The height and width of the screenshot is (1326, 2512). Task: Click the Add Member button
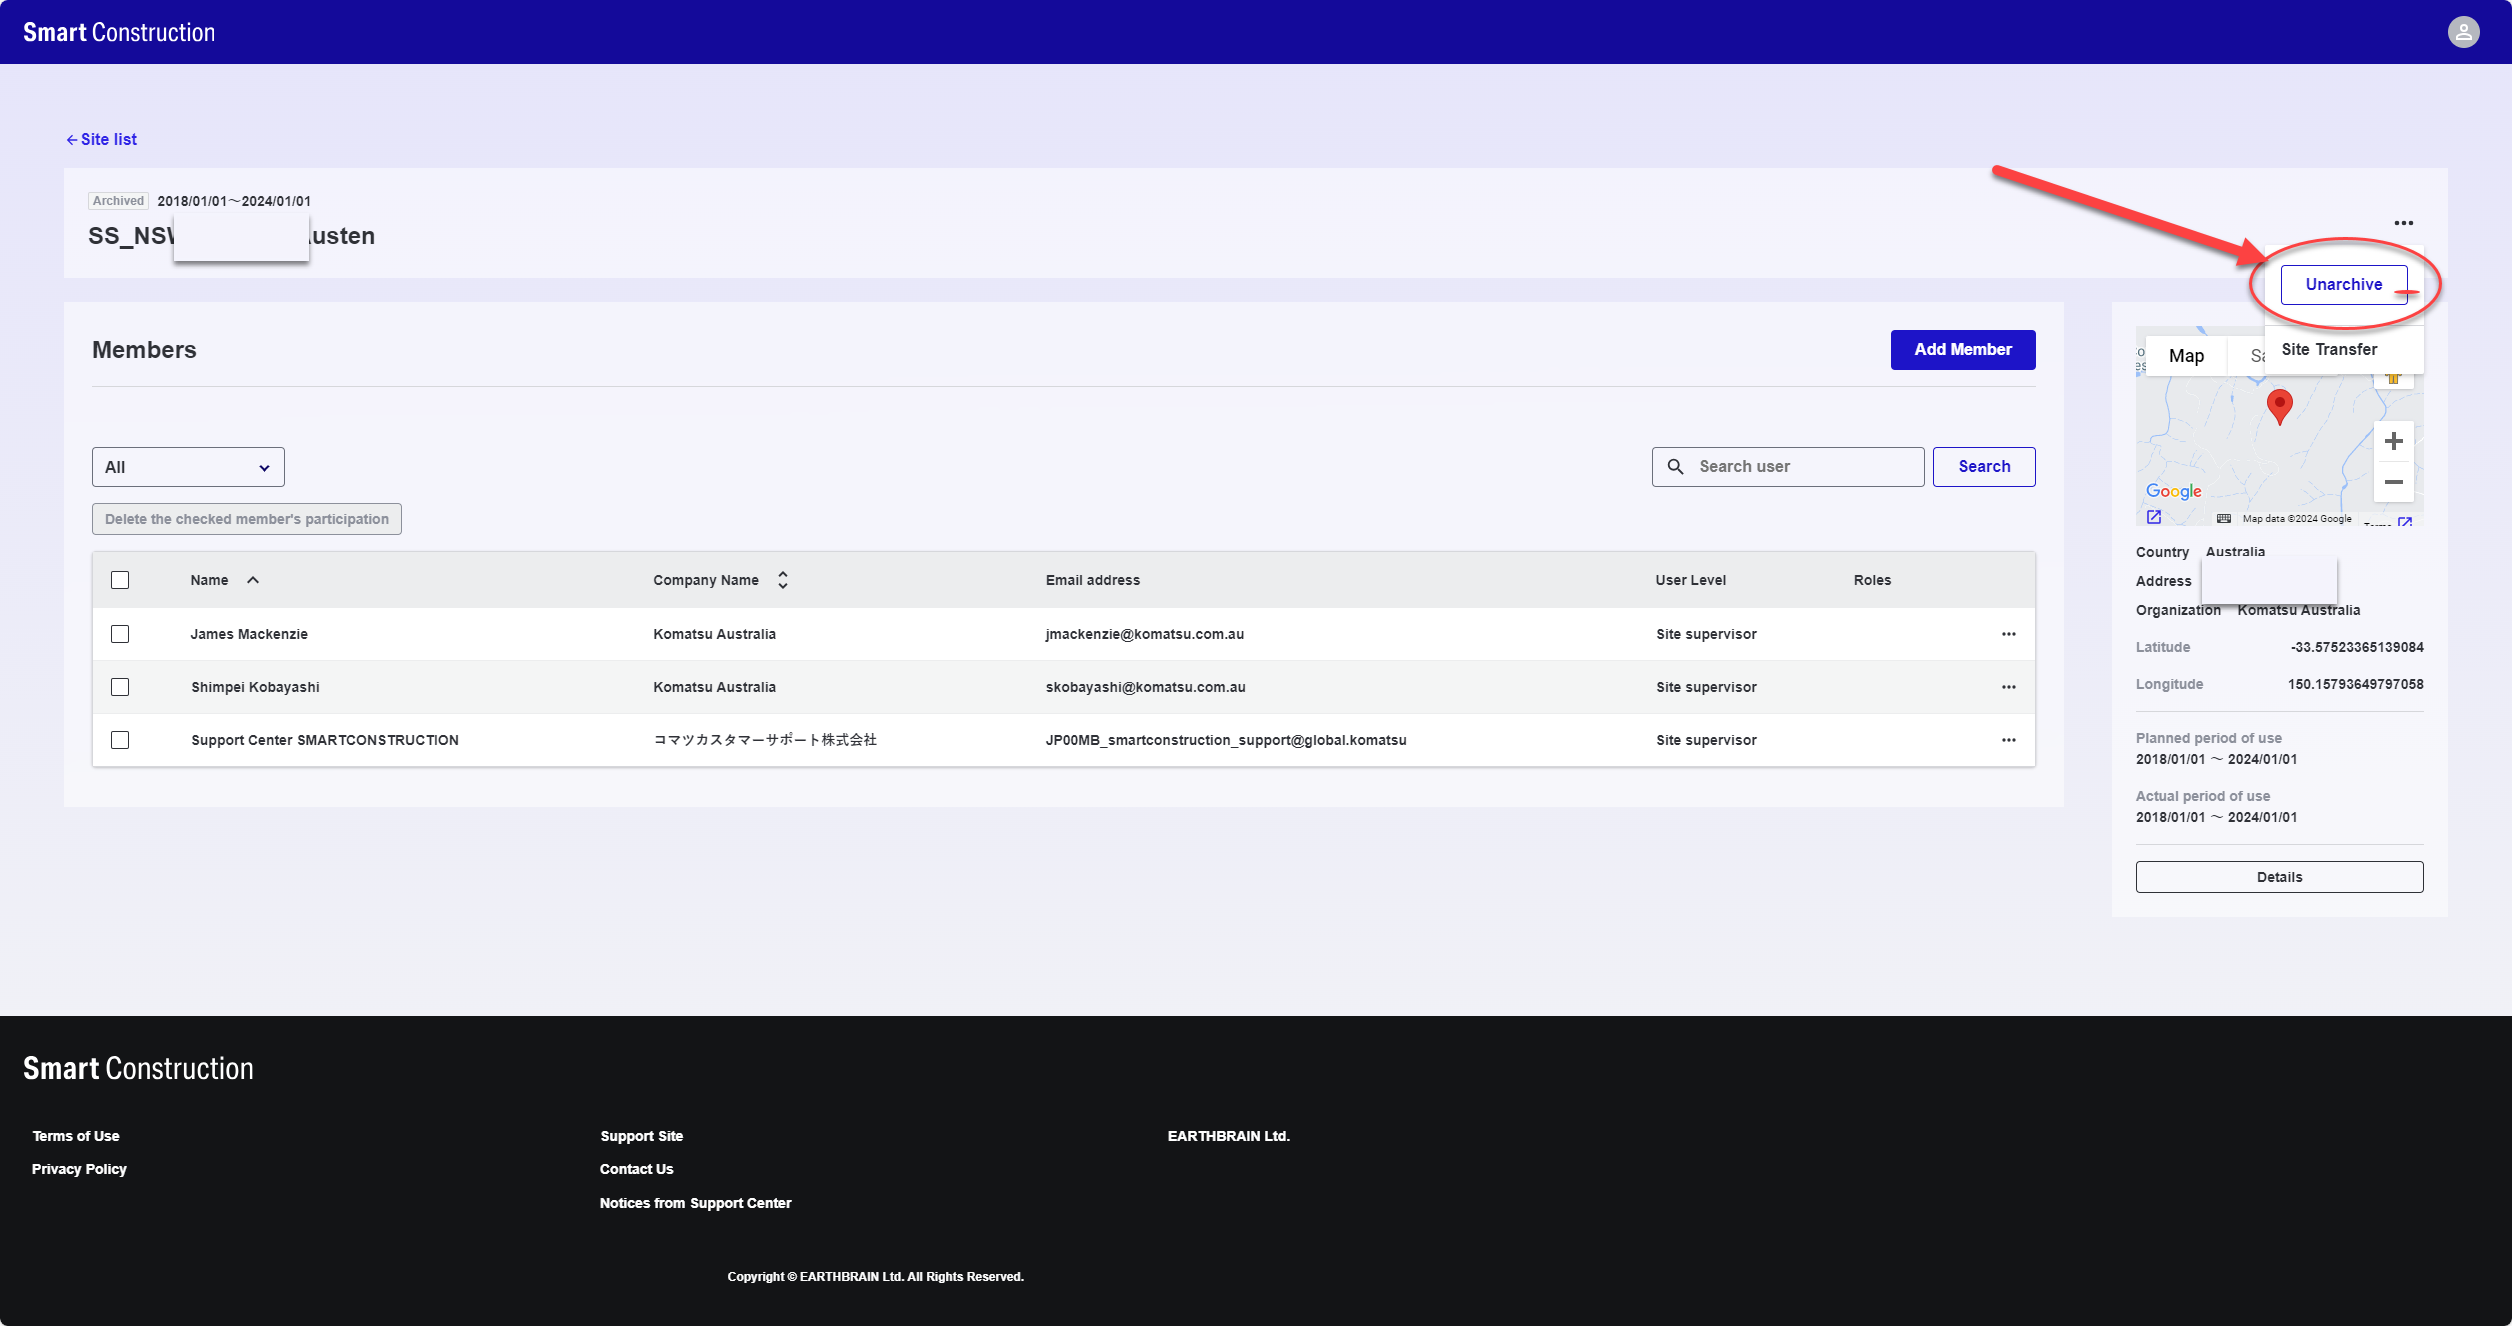click(x=1962, y=350)
